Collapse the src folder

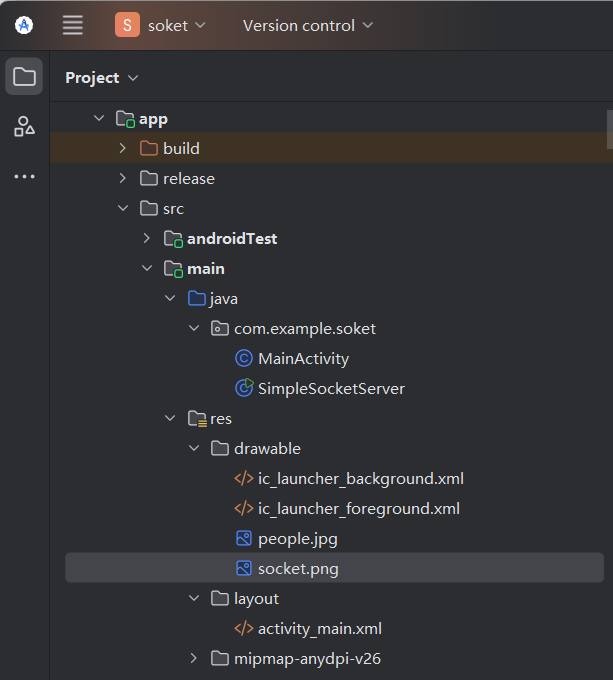[x=123, y=208]
